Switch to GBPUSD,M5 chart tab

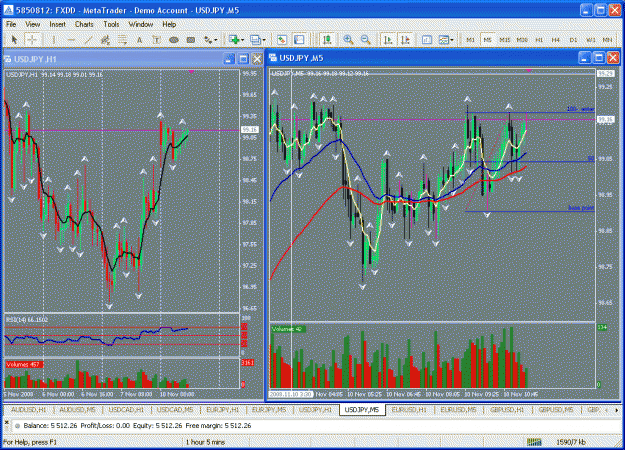coord(556,410)
